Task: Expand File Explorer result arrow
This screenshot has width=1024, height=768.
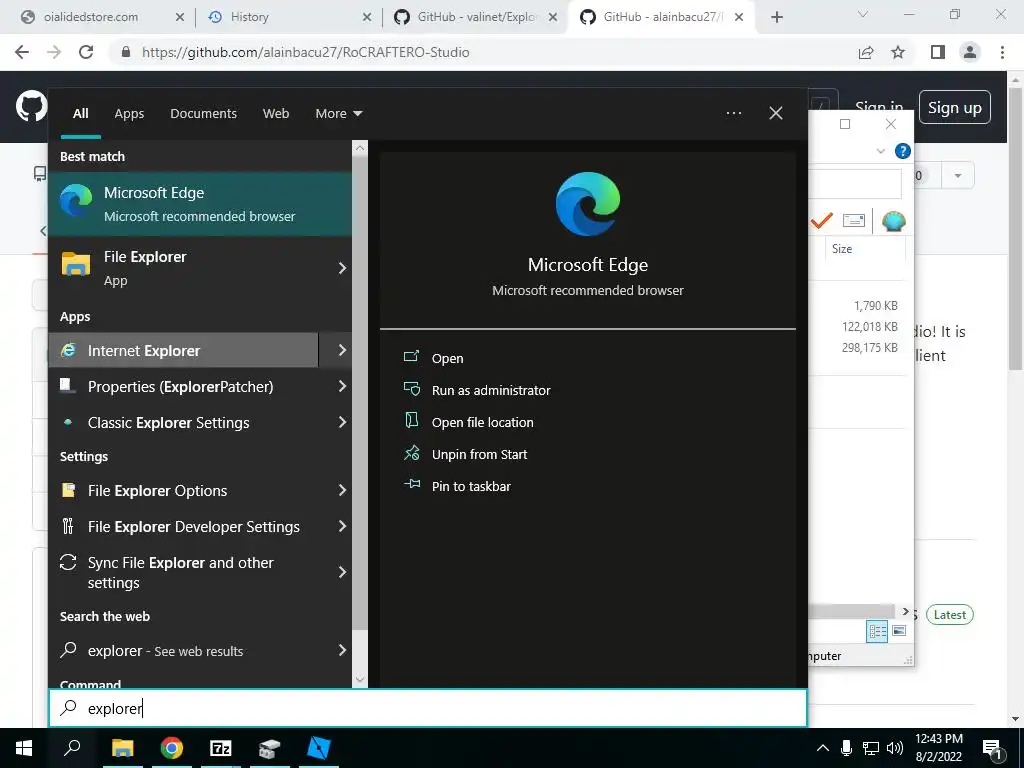Action: tap(342, 268)
